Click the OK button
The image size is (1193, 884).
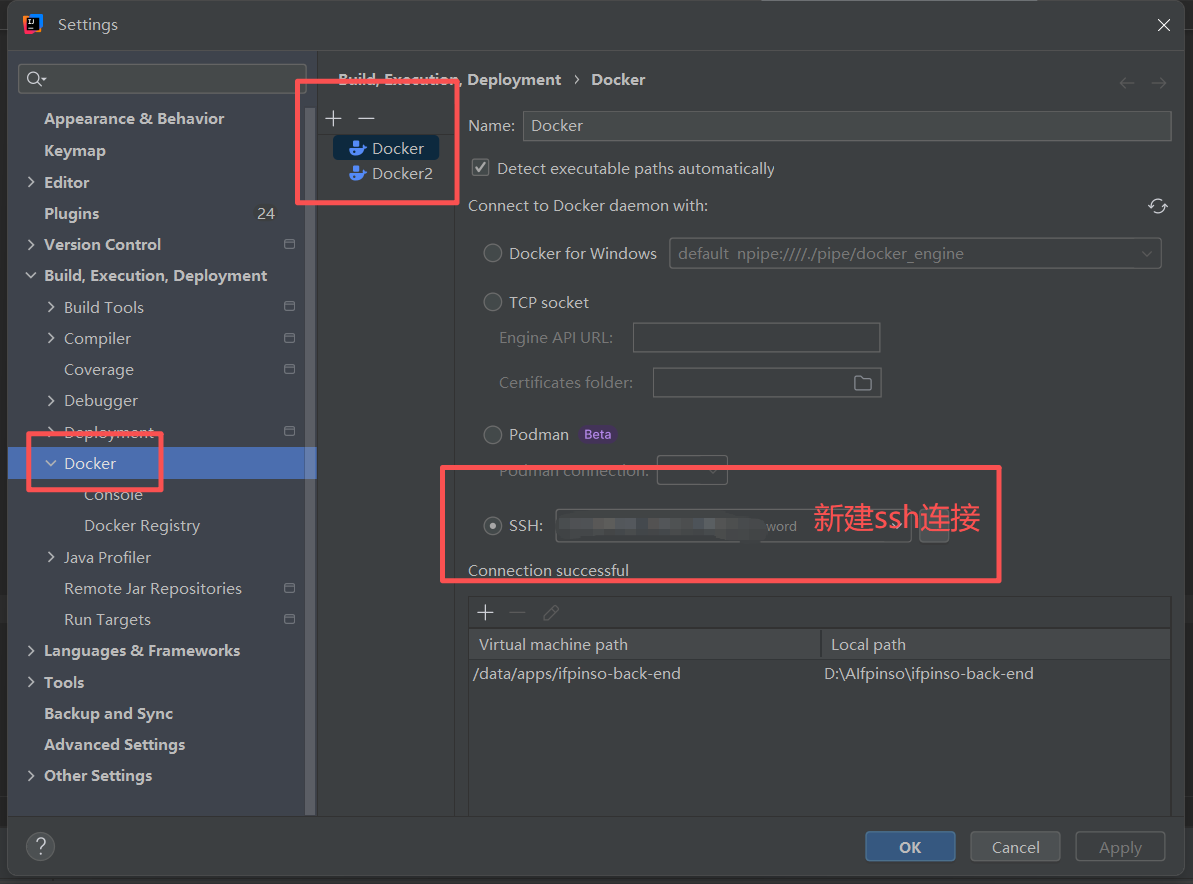coord(910,847)
